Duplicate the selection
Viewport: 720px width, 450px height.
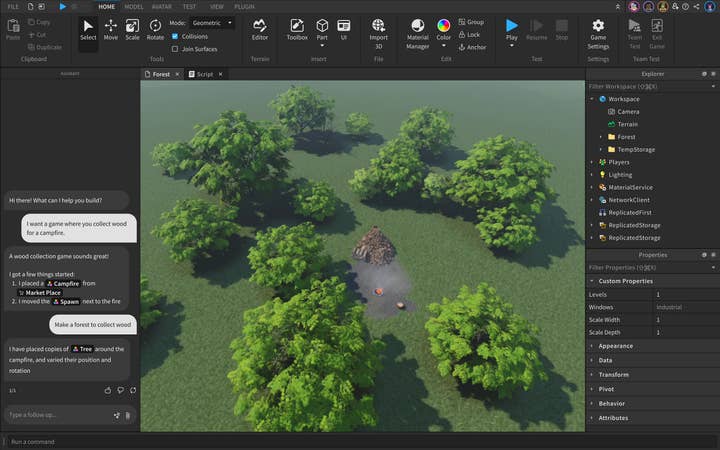pyautogui.click(x=45, y=47)
